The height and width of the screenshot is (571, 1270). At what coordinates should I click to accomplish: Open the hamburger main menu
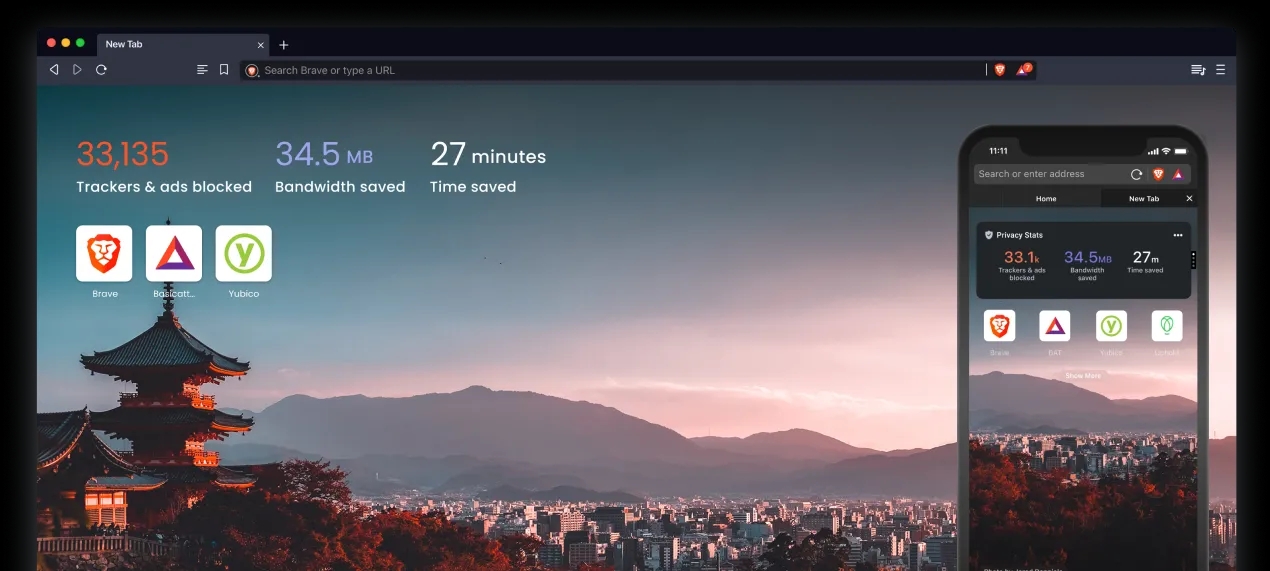click(1221, 70)
